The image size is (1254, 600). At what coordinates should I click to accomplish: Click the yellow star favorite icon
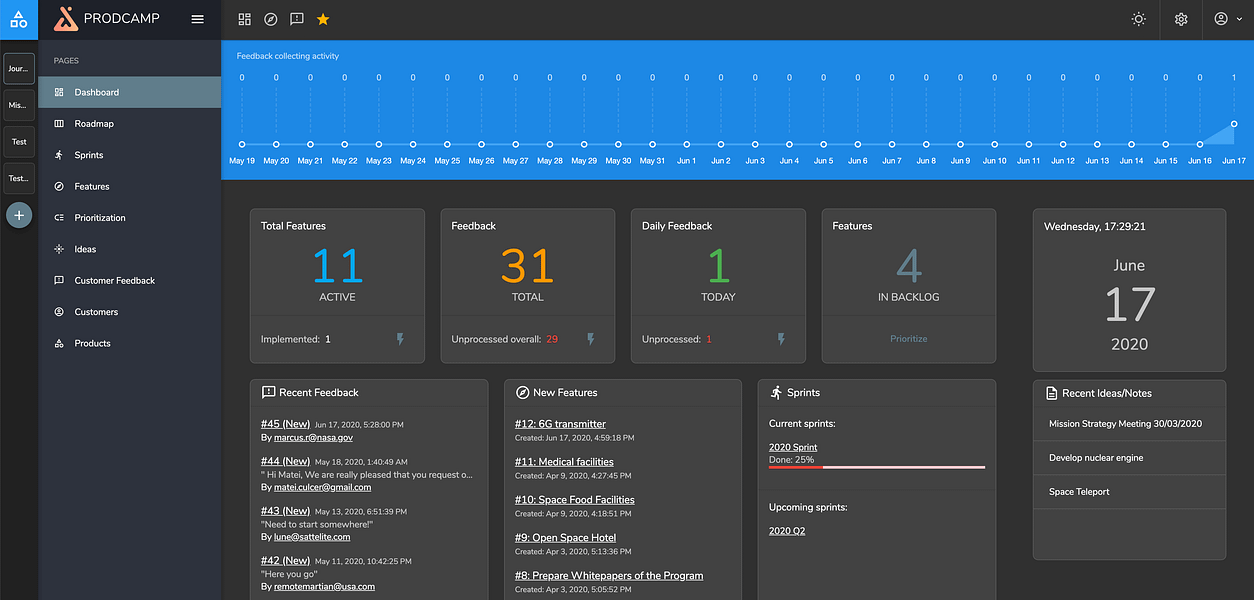[323, 19]
